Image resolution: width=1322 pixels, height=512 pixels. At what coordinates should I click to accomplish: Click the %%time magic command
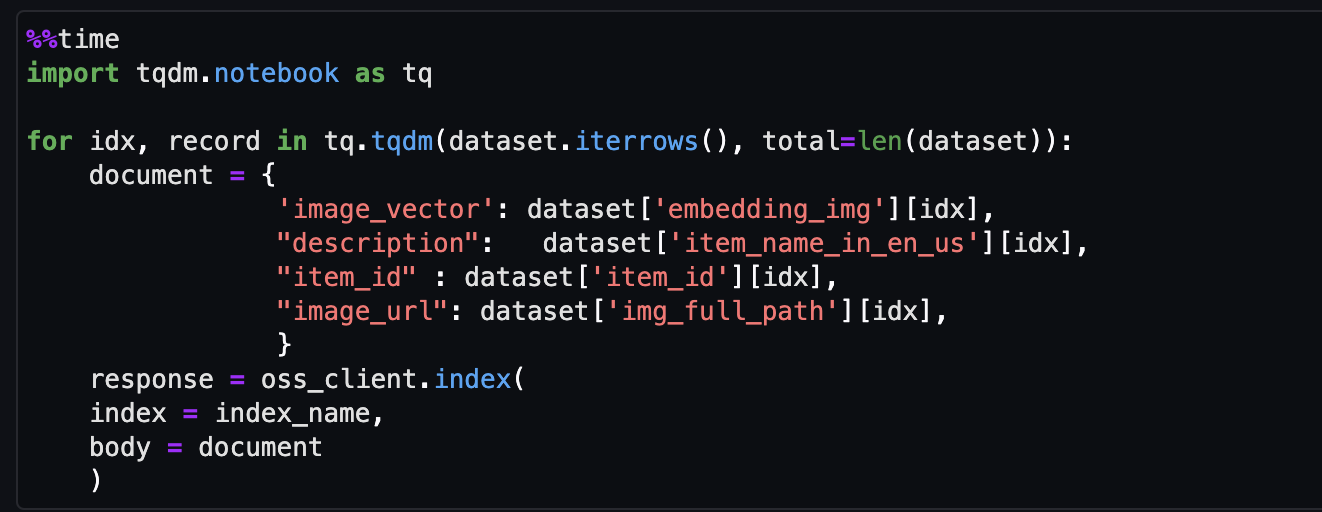(x=73, y=40)
